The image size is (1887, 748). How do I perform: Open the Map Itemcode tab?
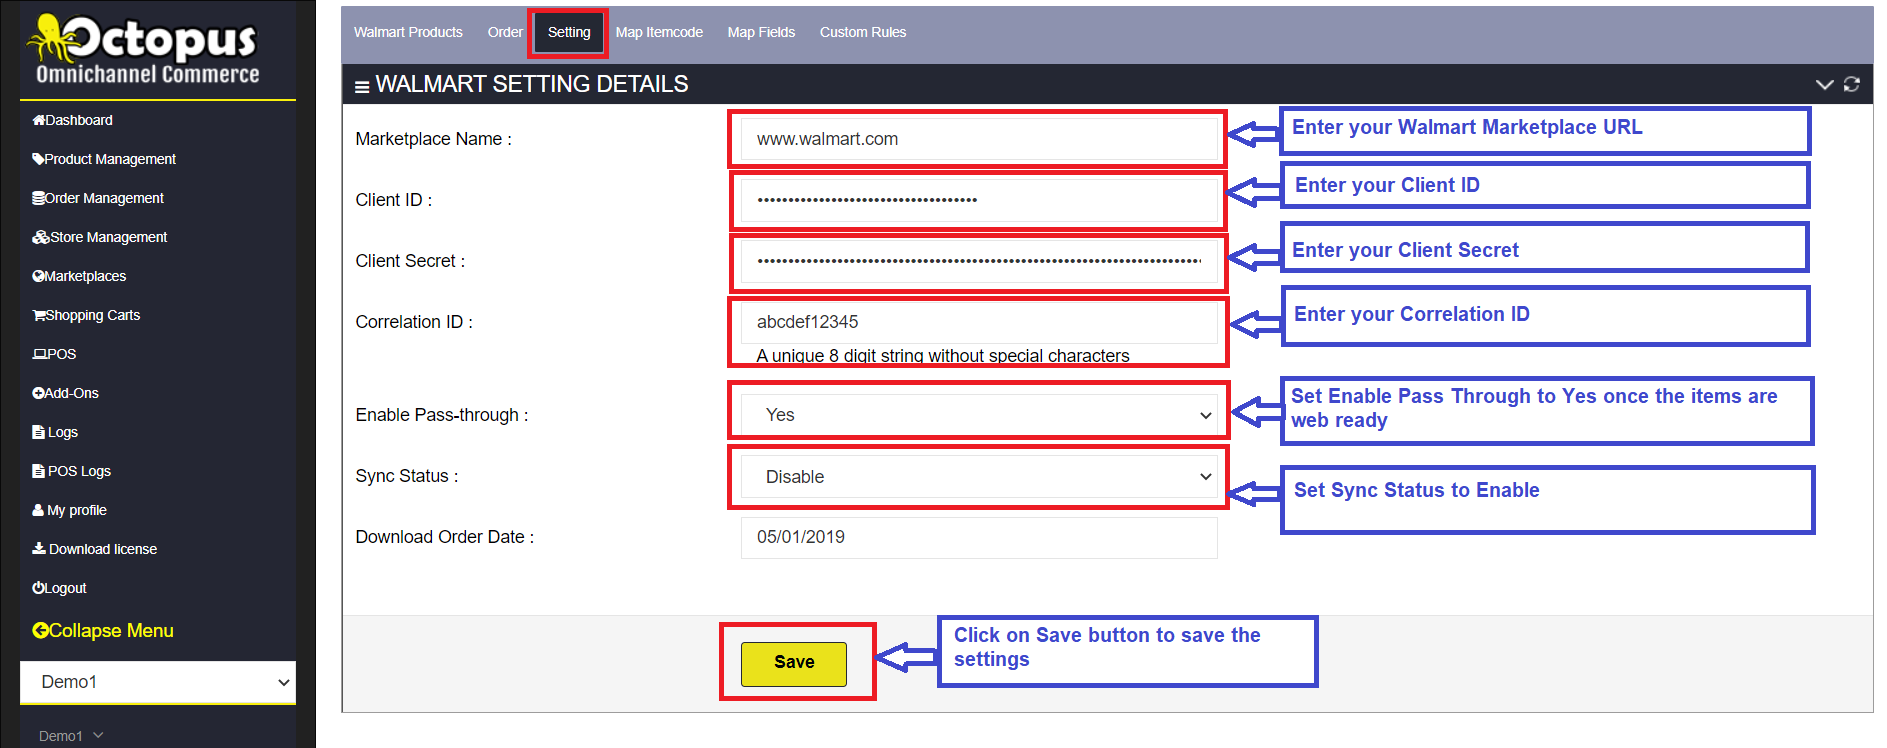(x=659, y=33)
